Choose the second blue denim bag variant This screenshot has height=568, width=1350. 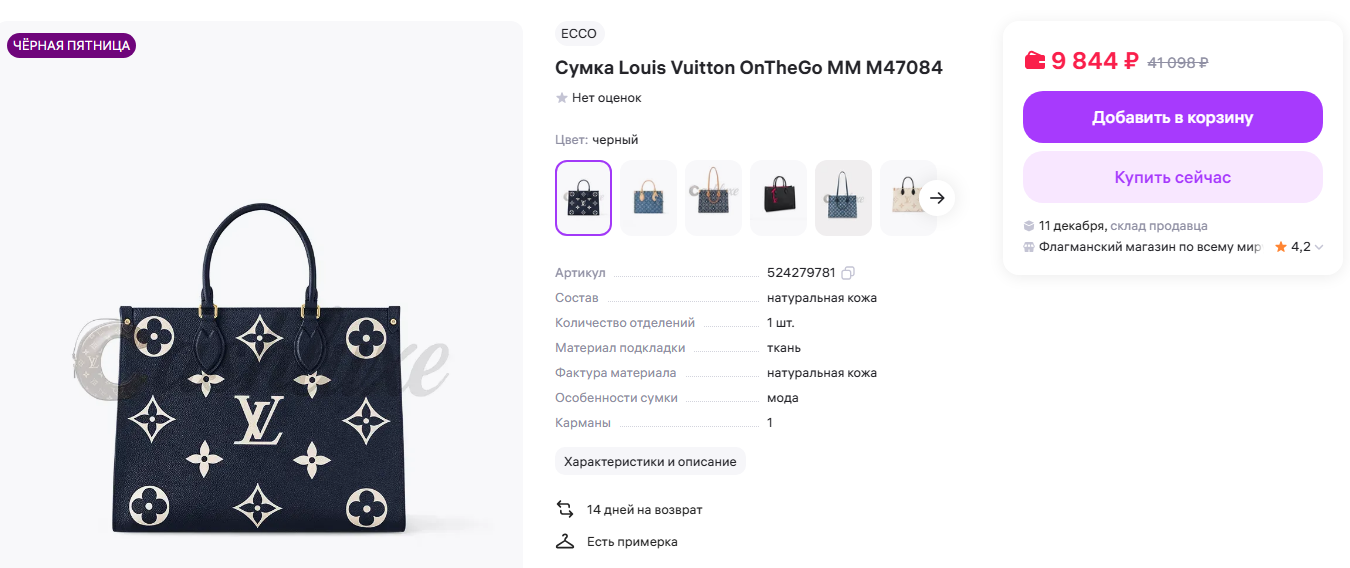713,198
